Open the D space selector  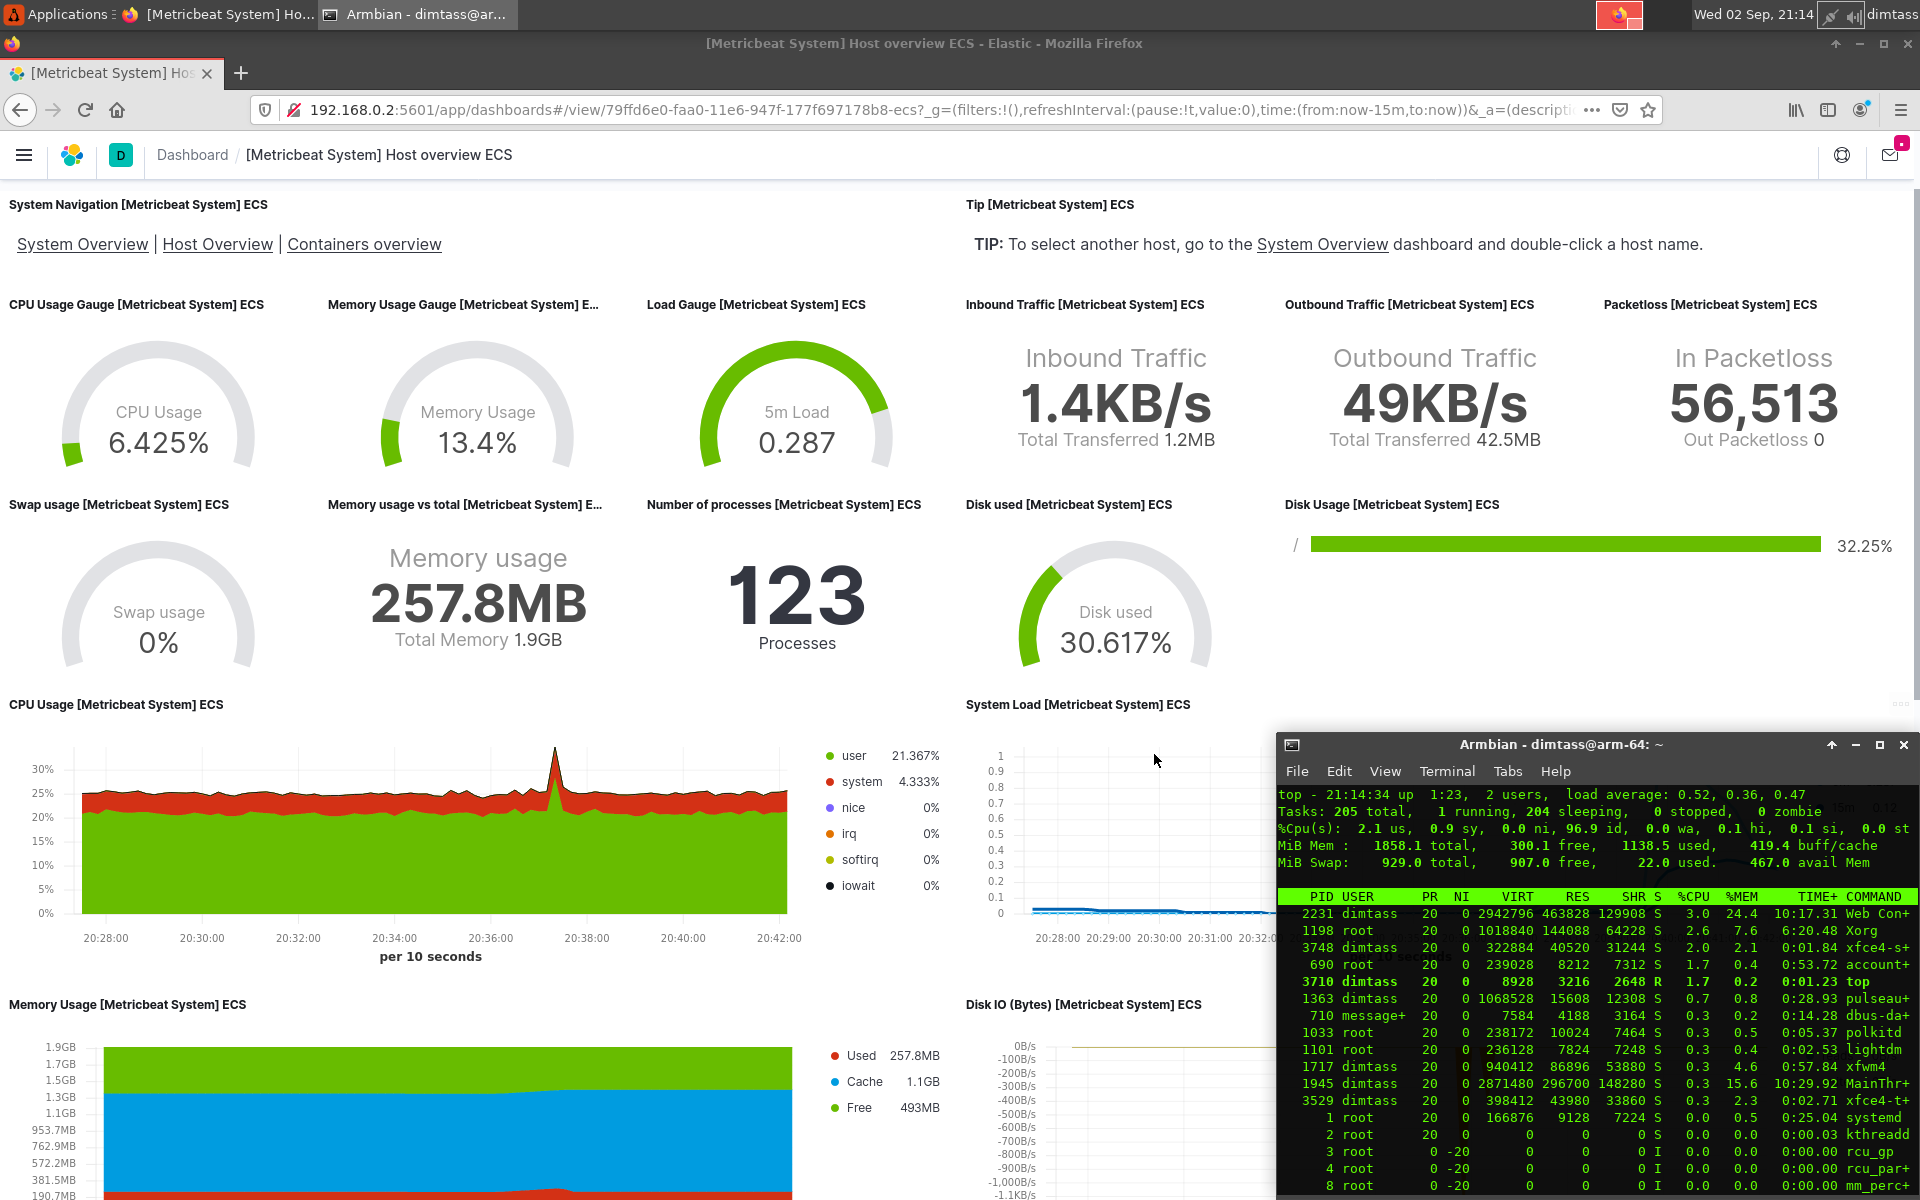click(x=121, y=155)
